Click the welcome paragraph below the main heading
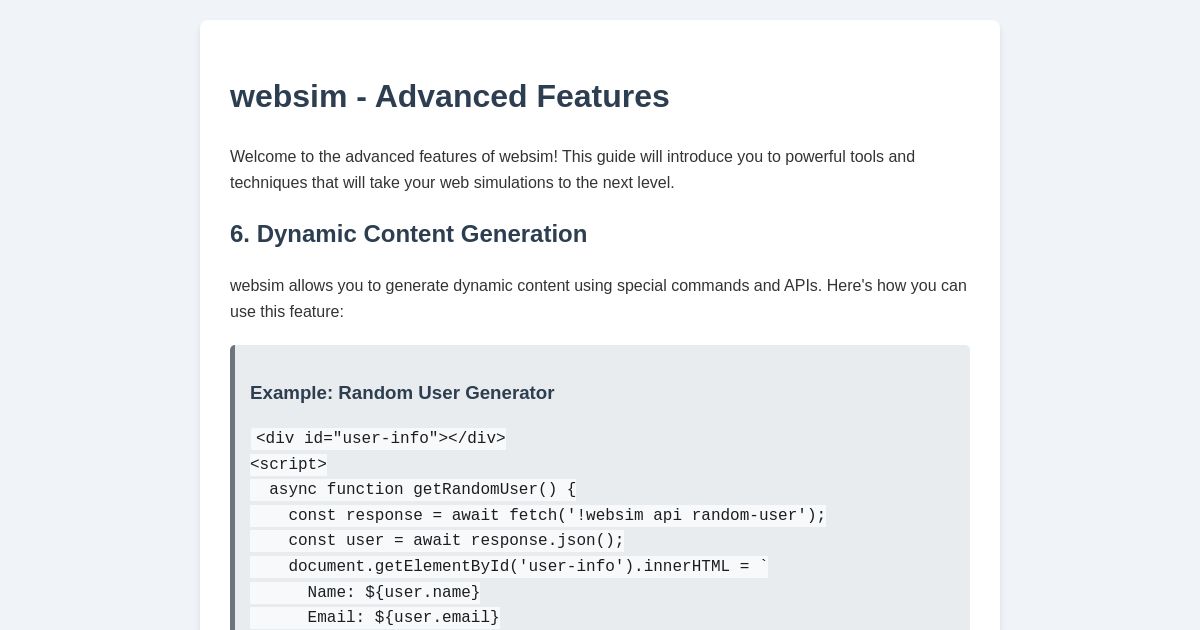Viewport: 1200px width, 630px height. point(572,170)
